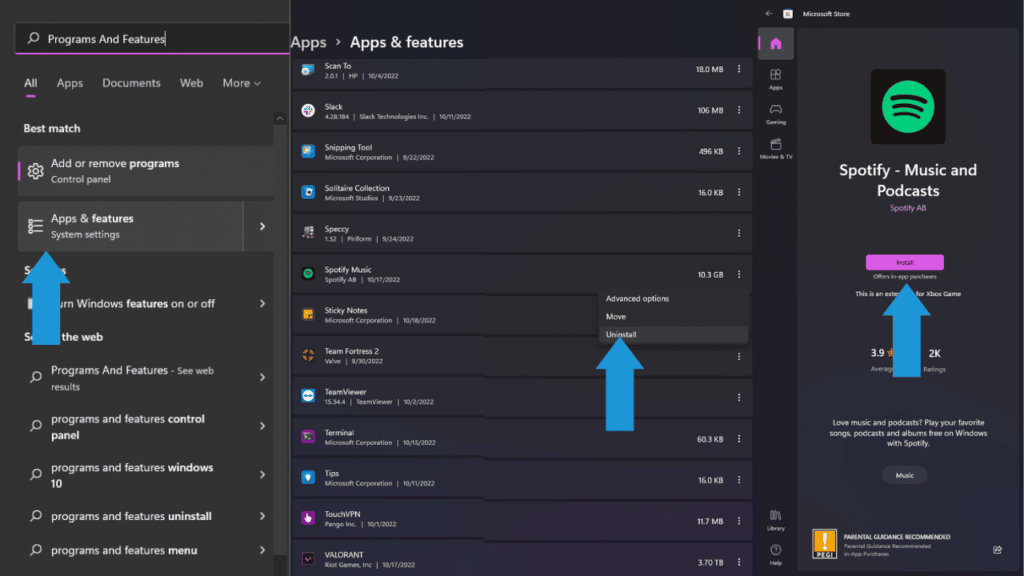1024x576 pixels.
Task: Open more options for Scan To
Action: tap(739, 69)
